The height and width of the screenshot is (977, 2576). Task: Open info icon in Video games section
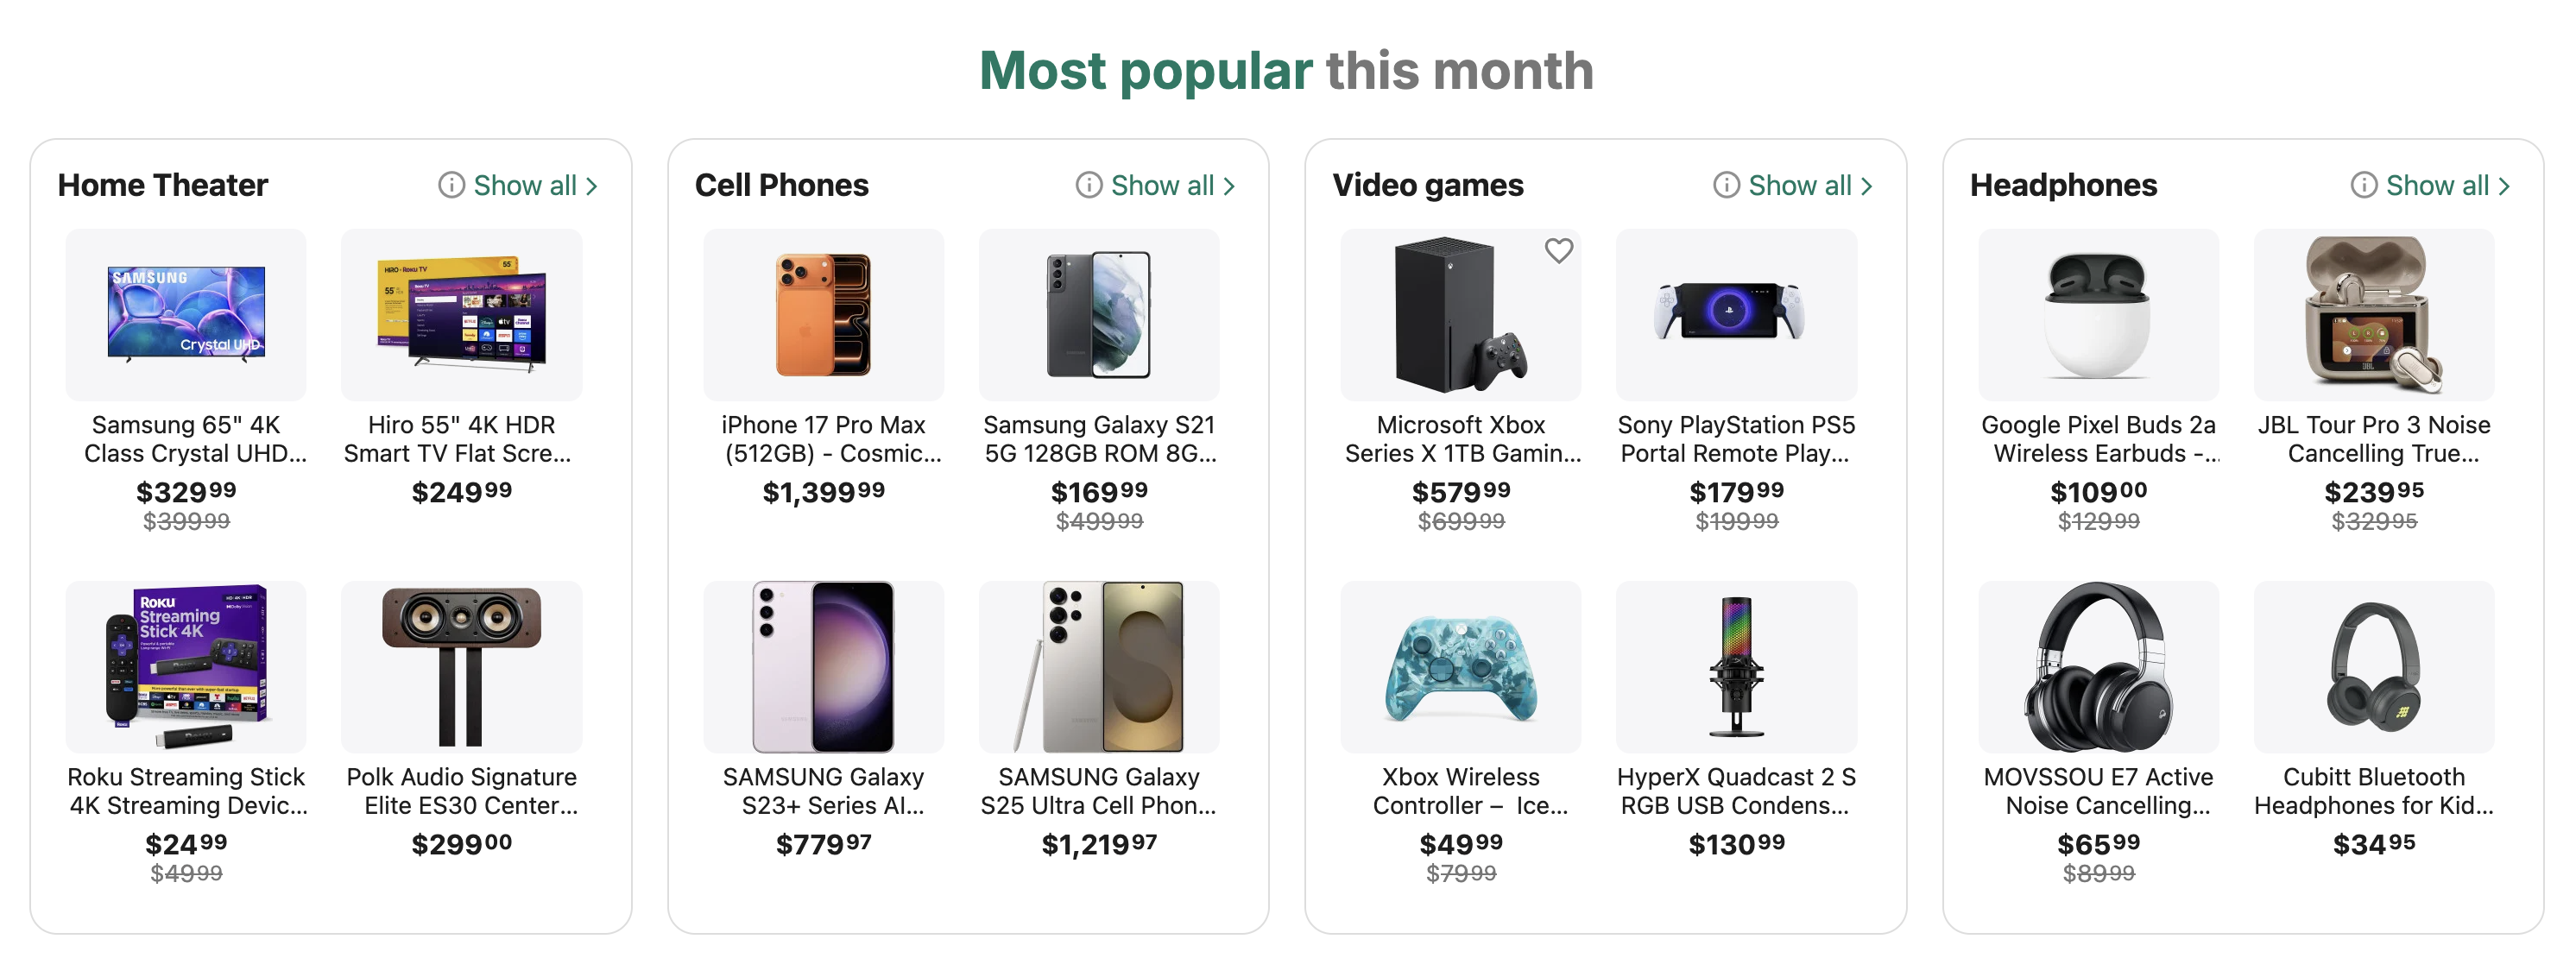click(x=1726, y=185)
